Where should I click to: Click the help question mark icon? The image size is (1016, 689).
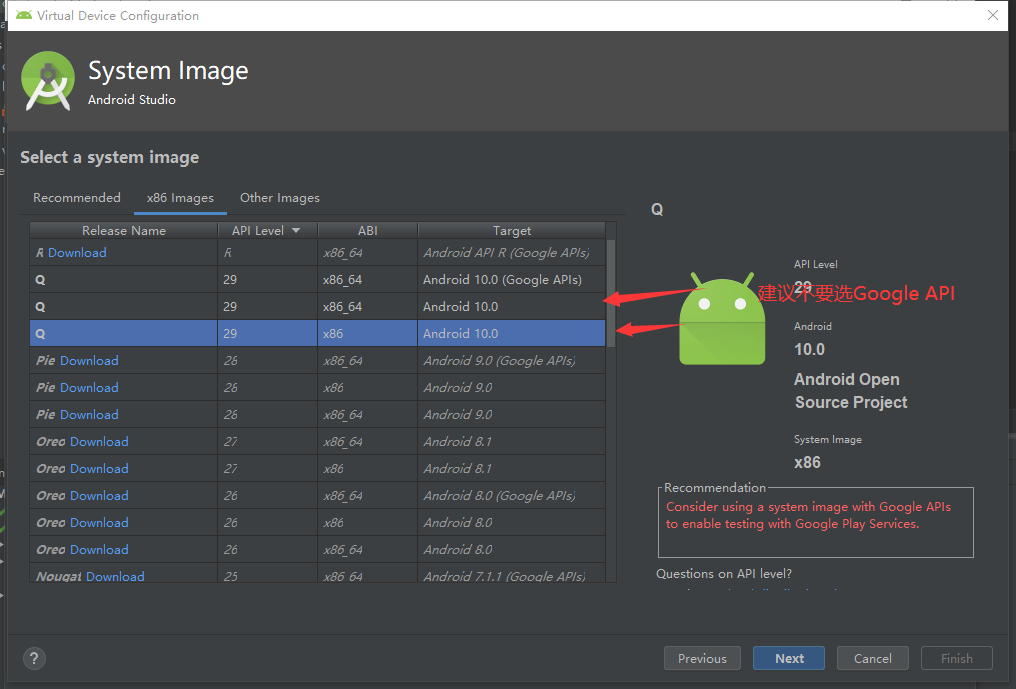tap(34, 659)
